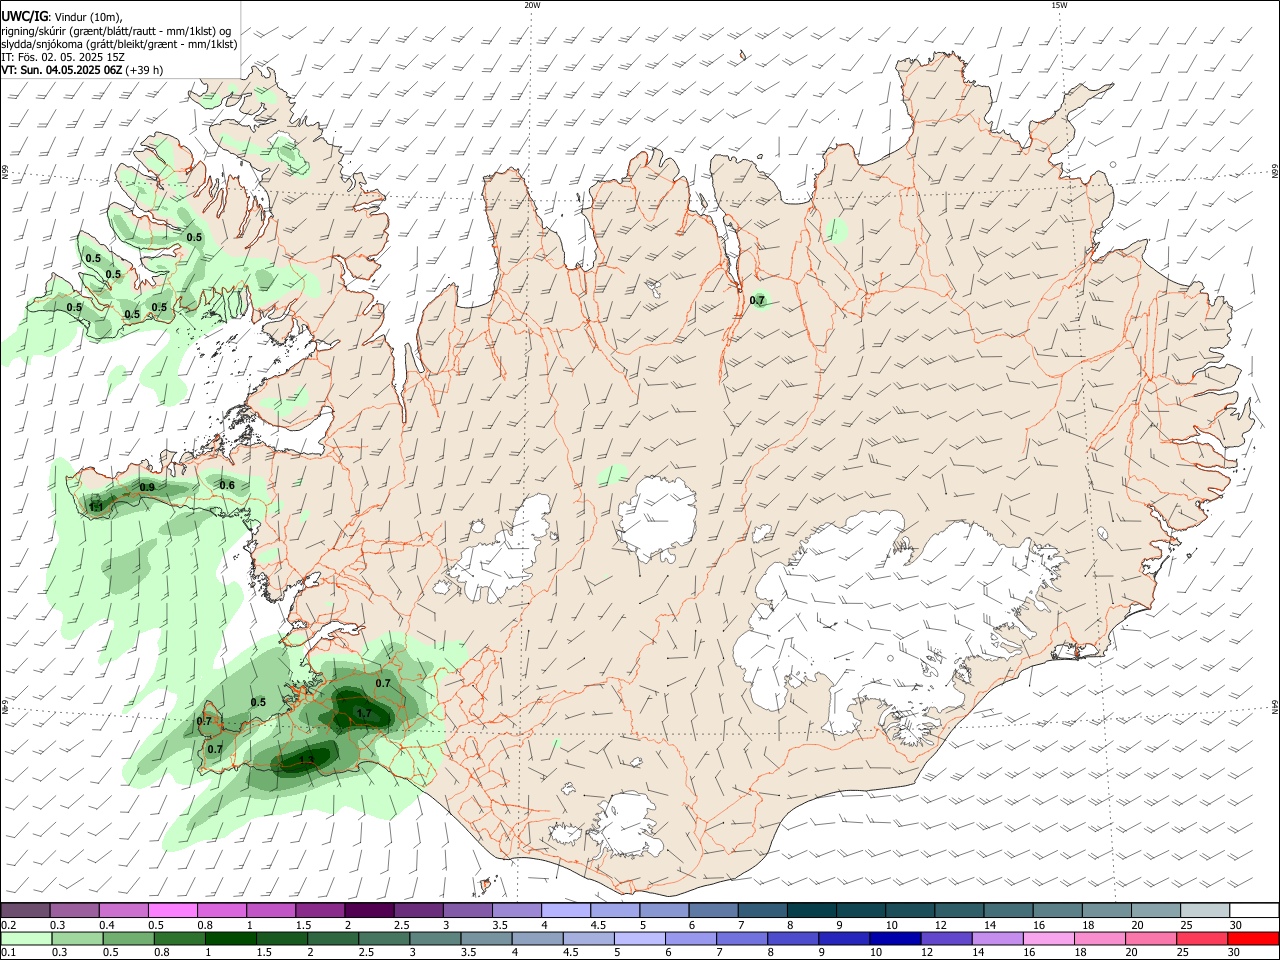Click the 'UWC/IG' title text

coord(25,15)
